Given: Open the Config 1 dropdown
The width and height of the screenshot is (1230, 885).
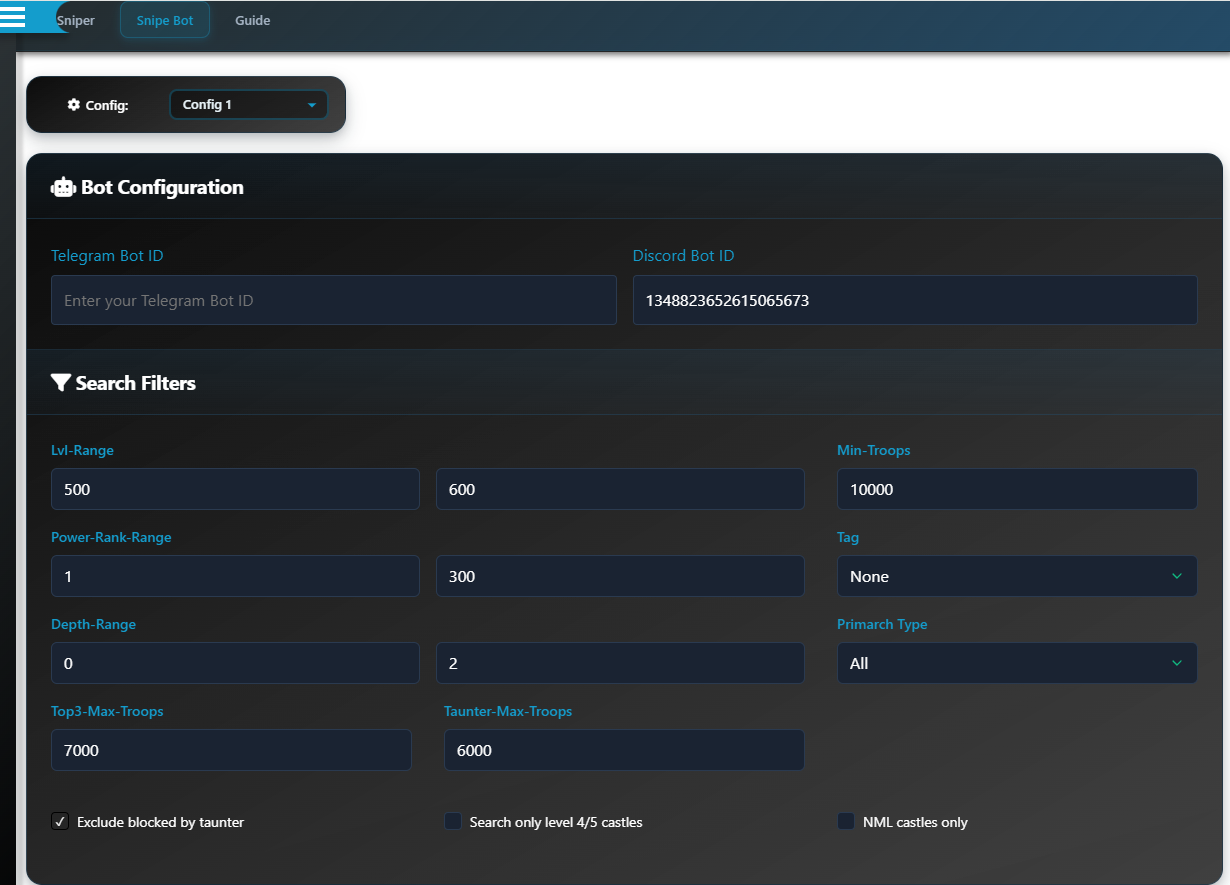Looking at the screenshot, I should coord(248,105).
